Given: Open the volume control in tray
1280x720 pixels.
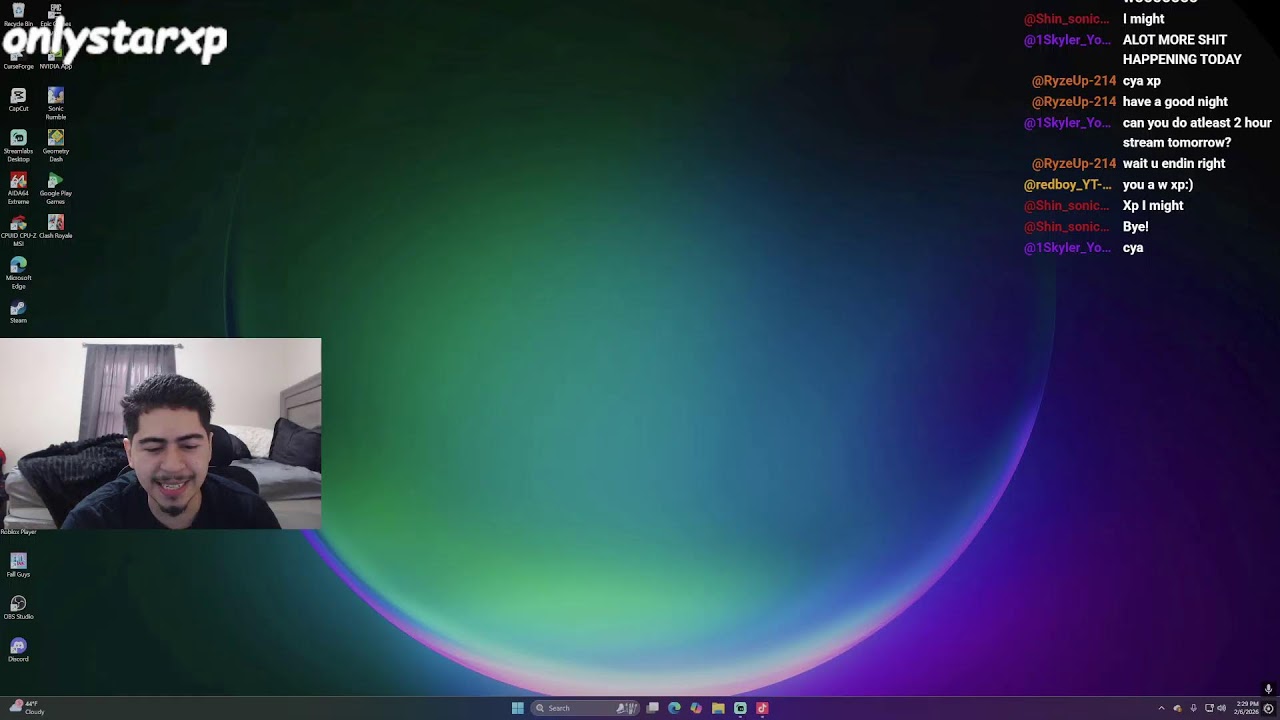Looking at the screenshot, I should [x=1221, y=708].
